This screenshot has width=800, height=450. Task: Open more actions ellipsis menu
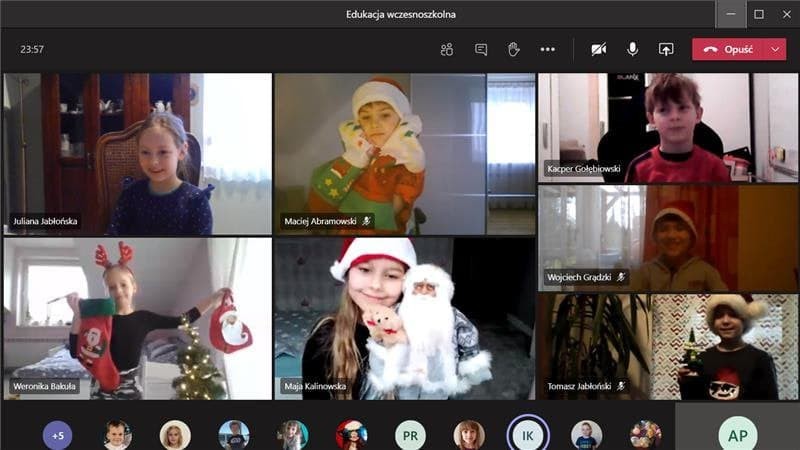tap(547, 49)
